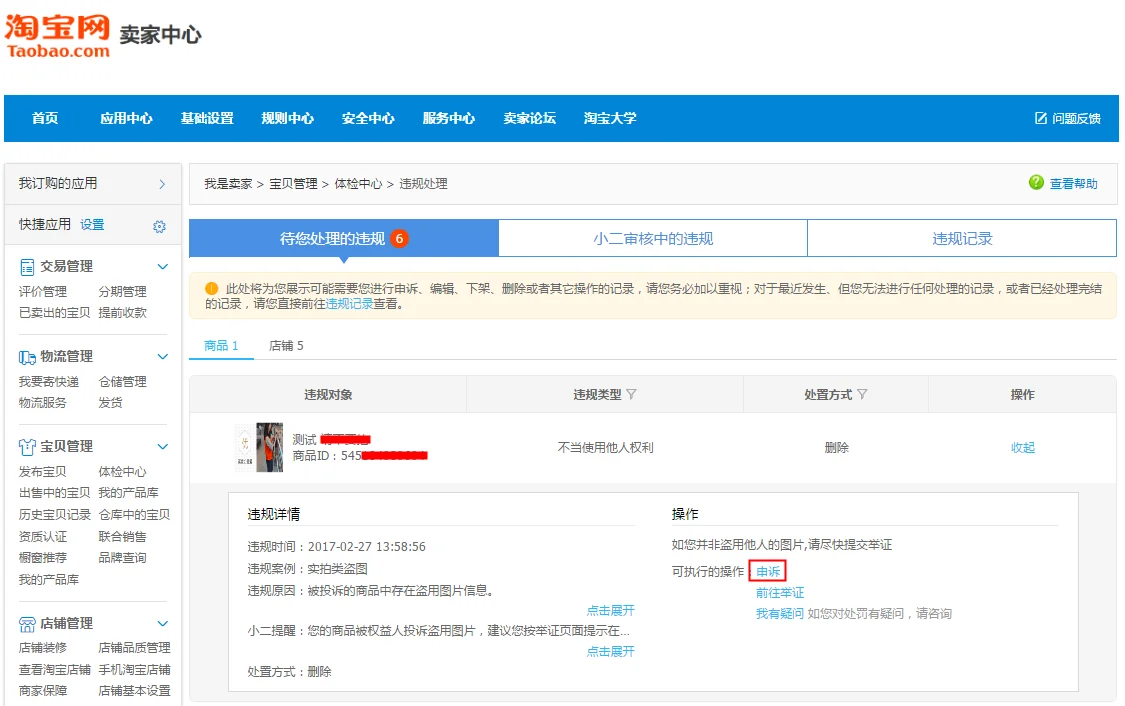Click the 交易管理 section icon

coord(28,267)
